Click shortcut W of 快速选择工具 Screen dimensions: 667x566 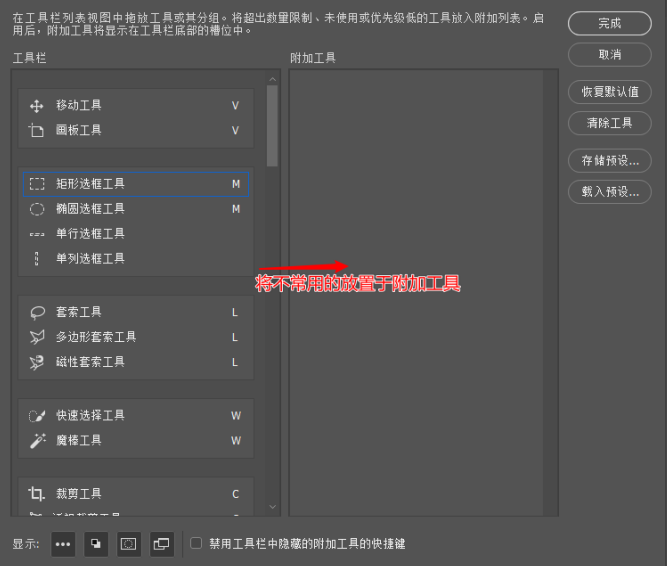coord(236,416)
